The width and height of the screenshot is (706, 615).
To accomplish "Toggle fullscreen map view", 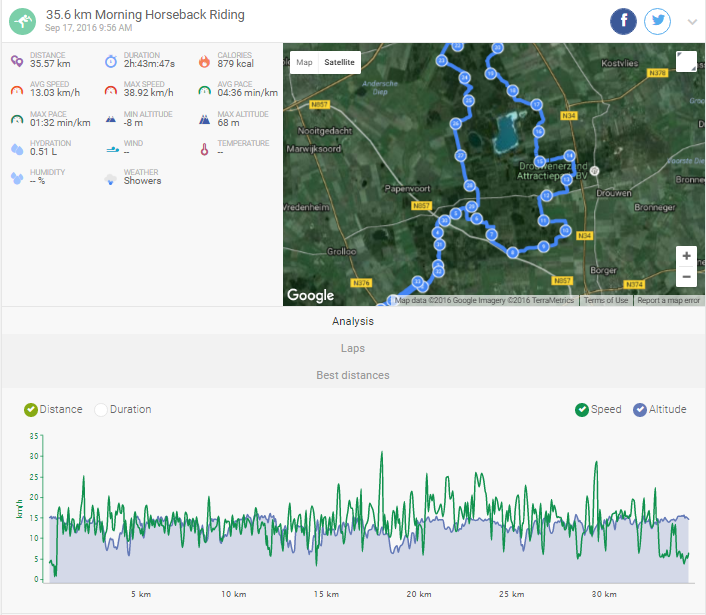I will pyautogui.click(x=686, y=62).
